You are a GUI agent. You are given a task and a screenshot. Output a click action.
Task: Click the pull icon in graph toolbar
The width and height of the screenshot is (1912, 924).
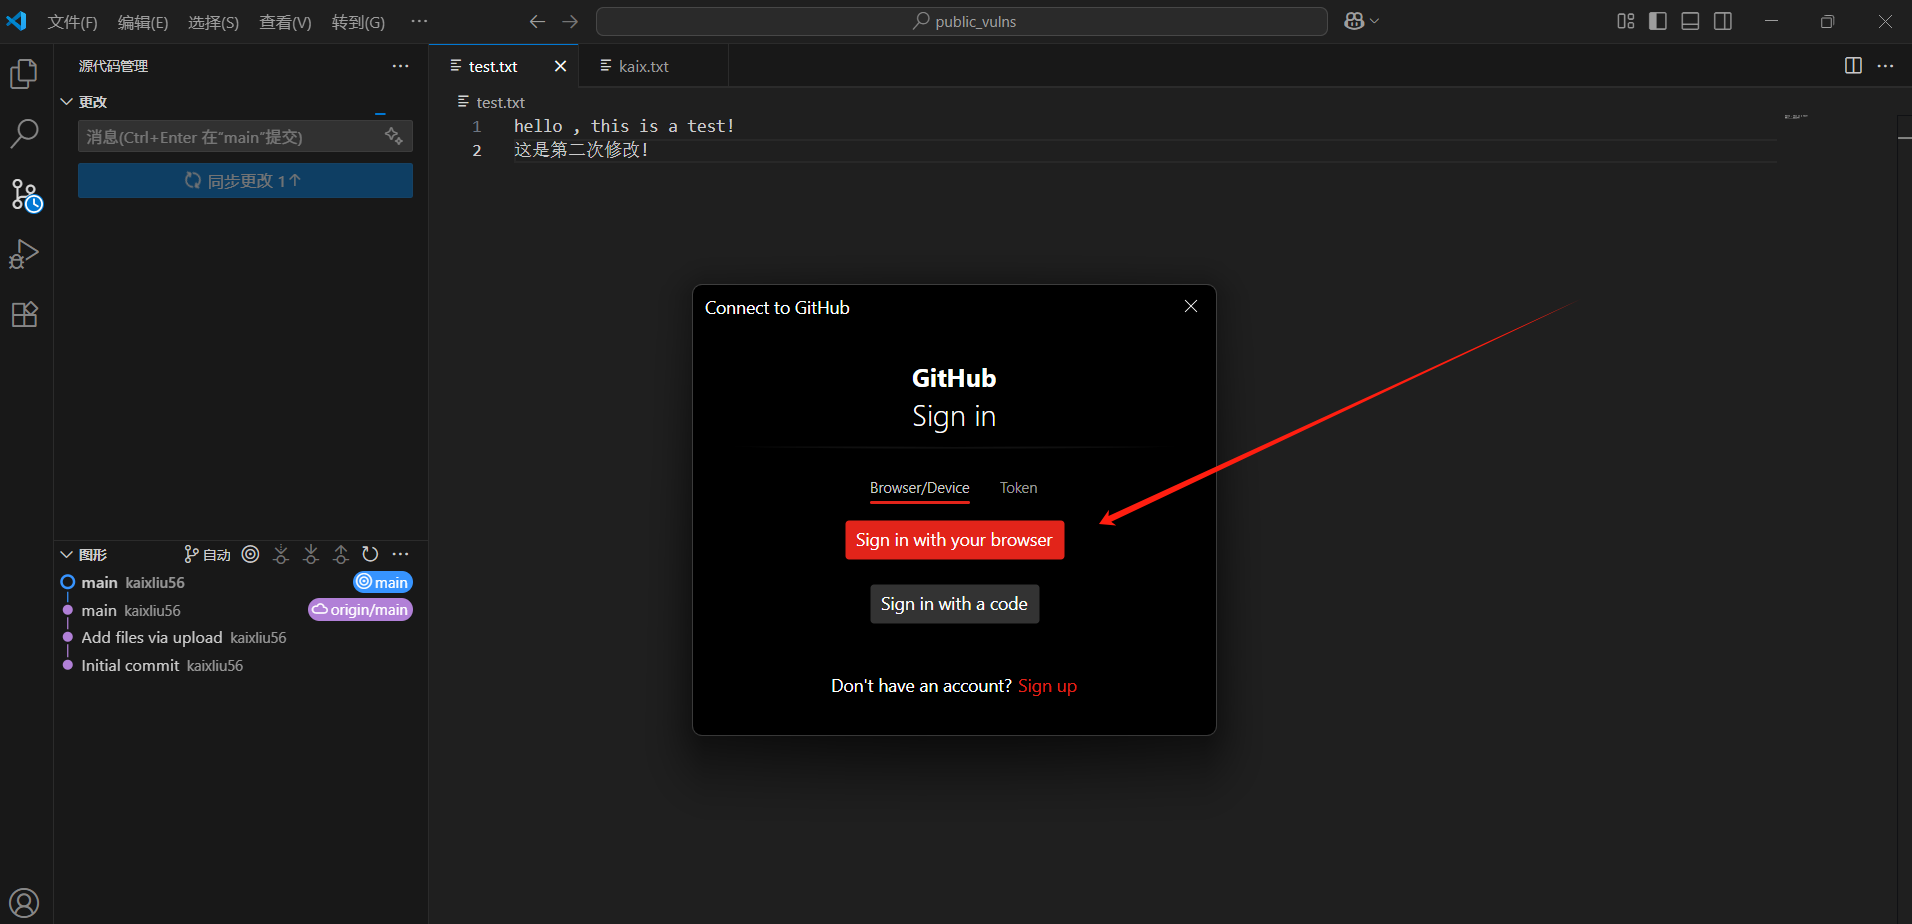(x=311, y=554)
